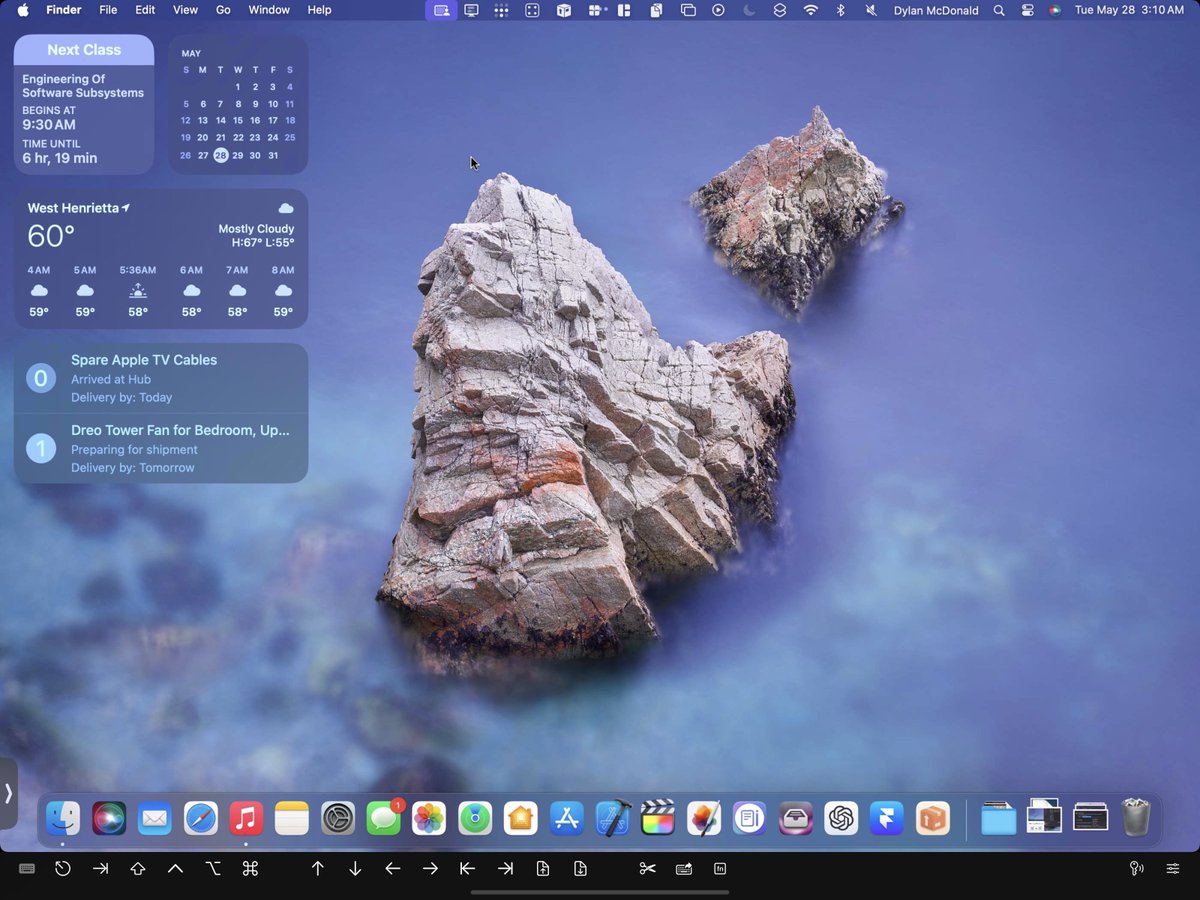Open Dreo Tower Fan delivery entry

tap(161, 448)
